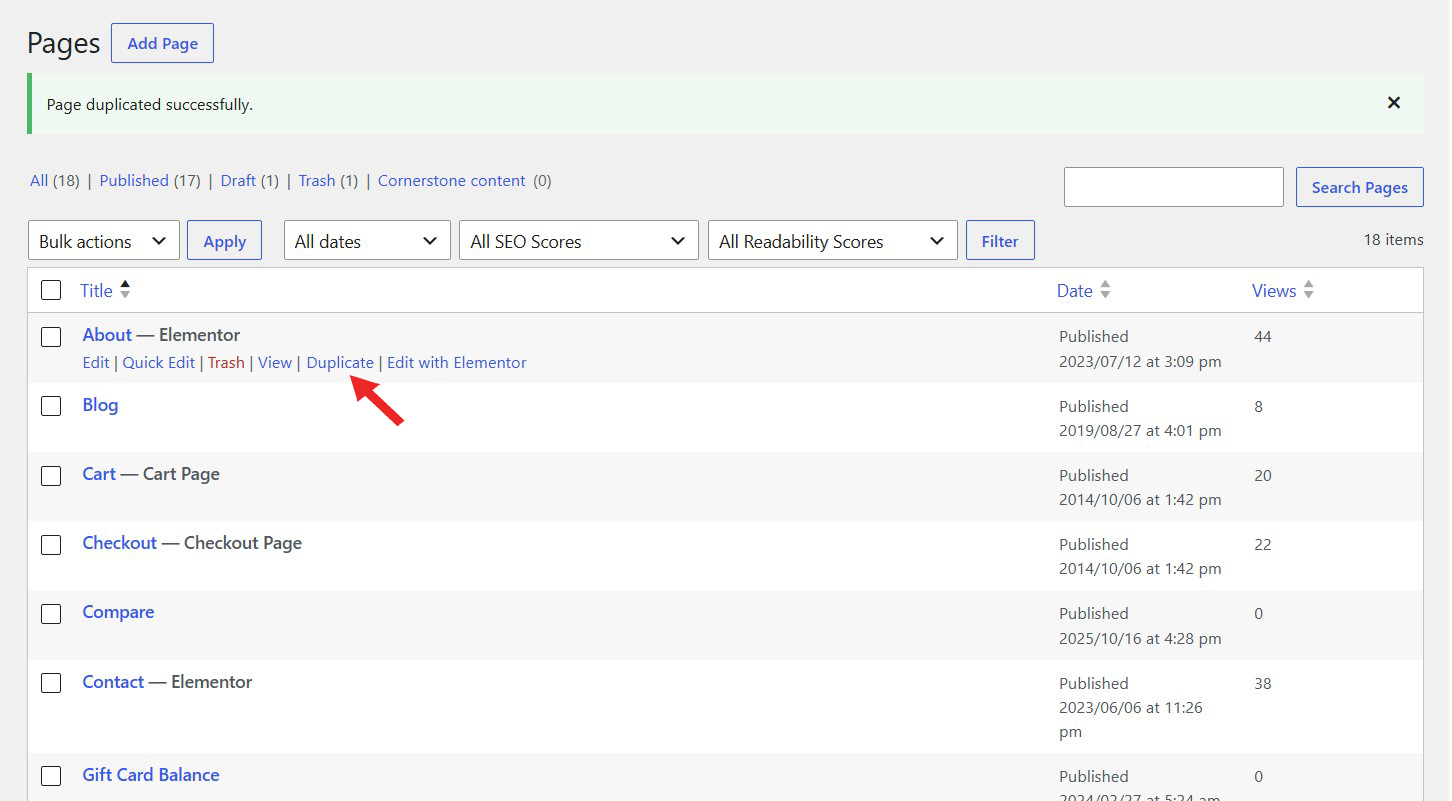The width and height of the screenshot is (1452, 801).
Task: Open the All Readability Scores dropdown
Action: [x=833, y=241]
